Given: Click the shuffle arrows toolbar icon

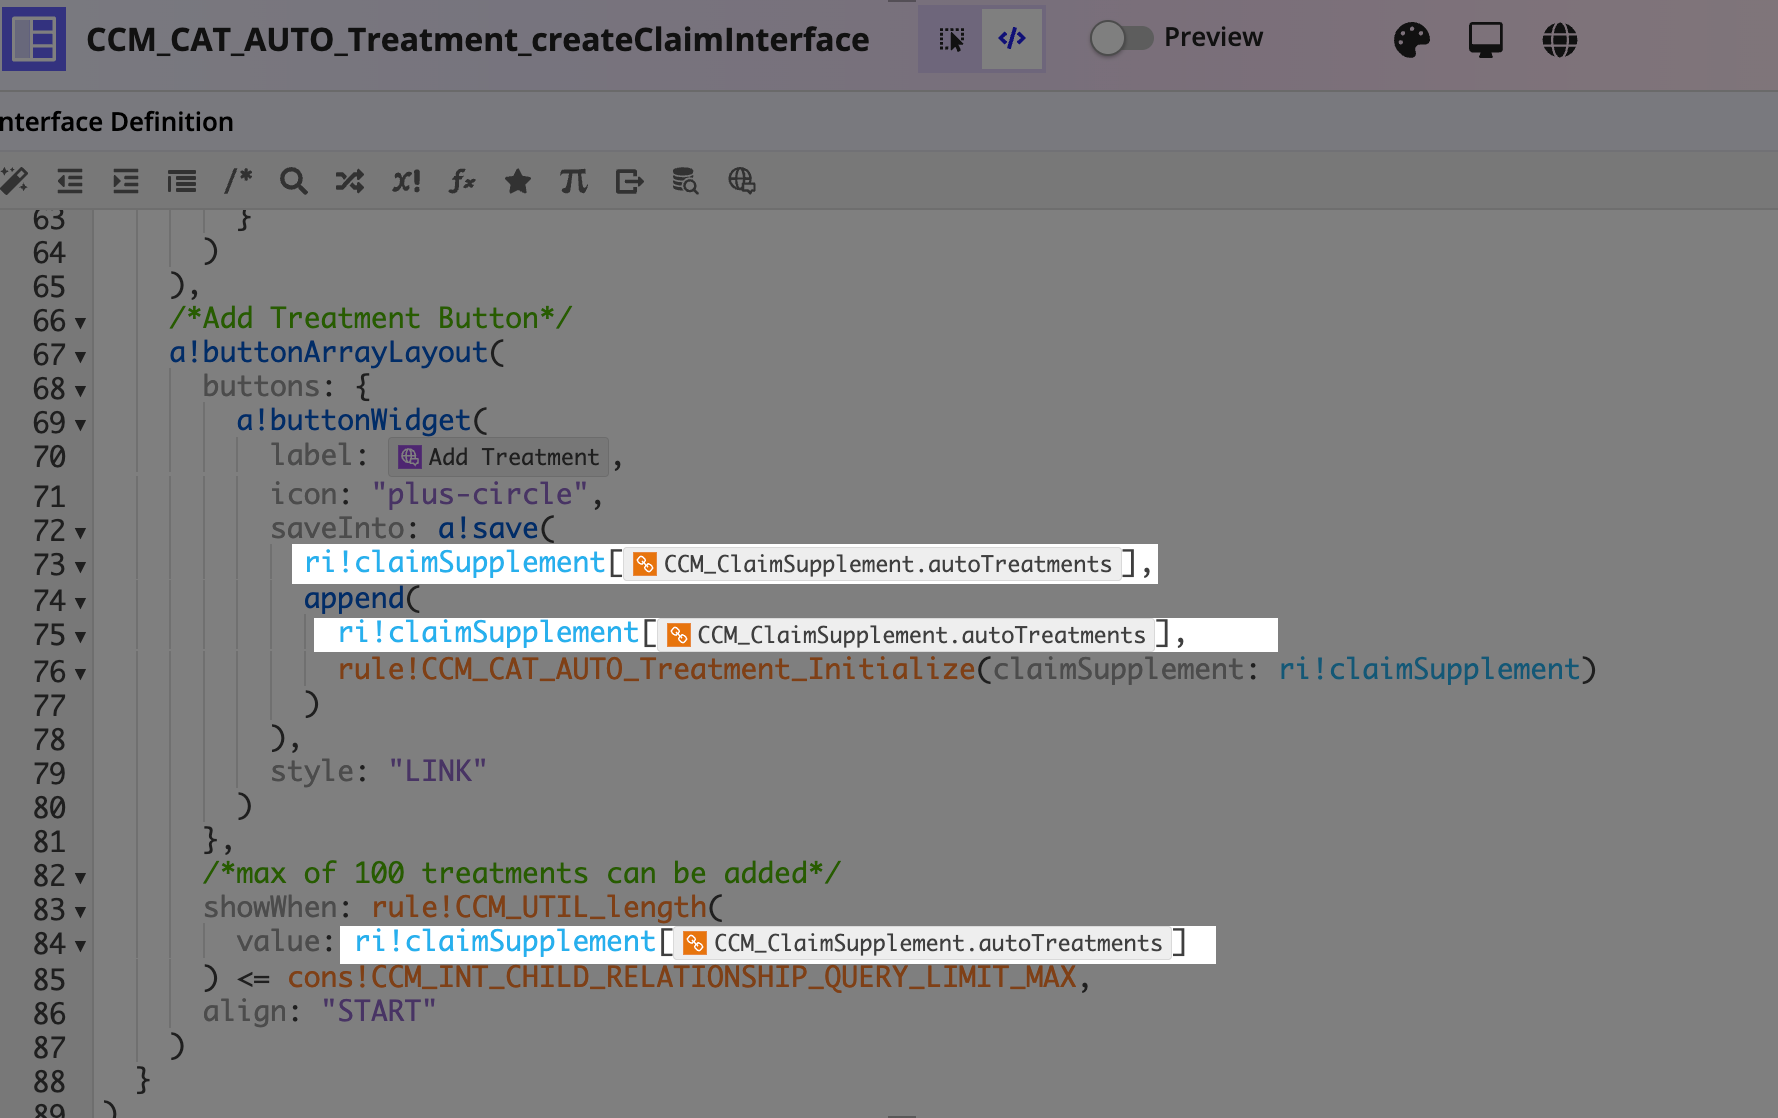Looking at the screenshot, I should [349, 181].
